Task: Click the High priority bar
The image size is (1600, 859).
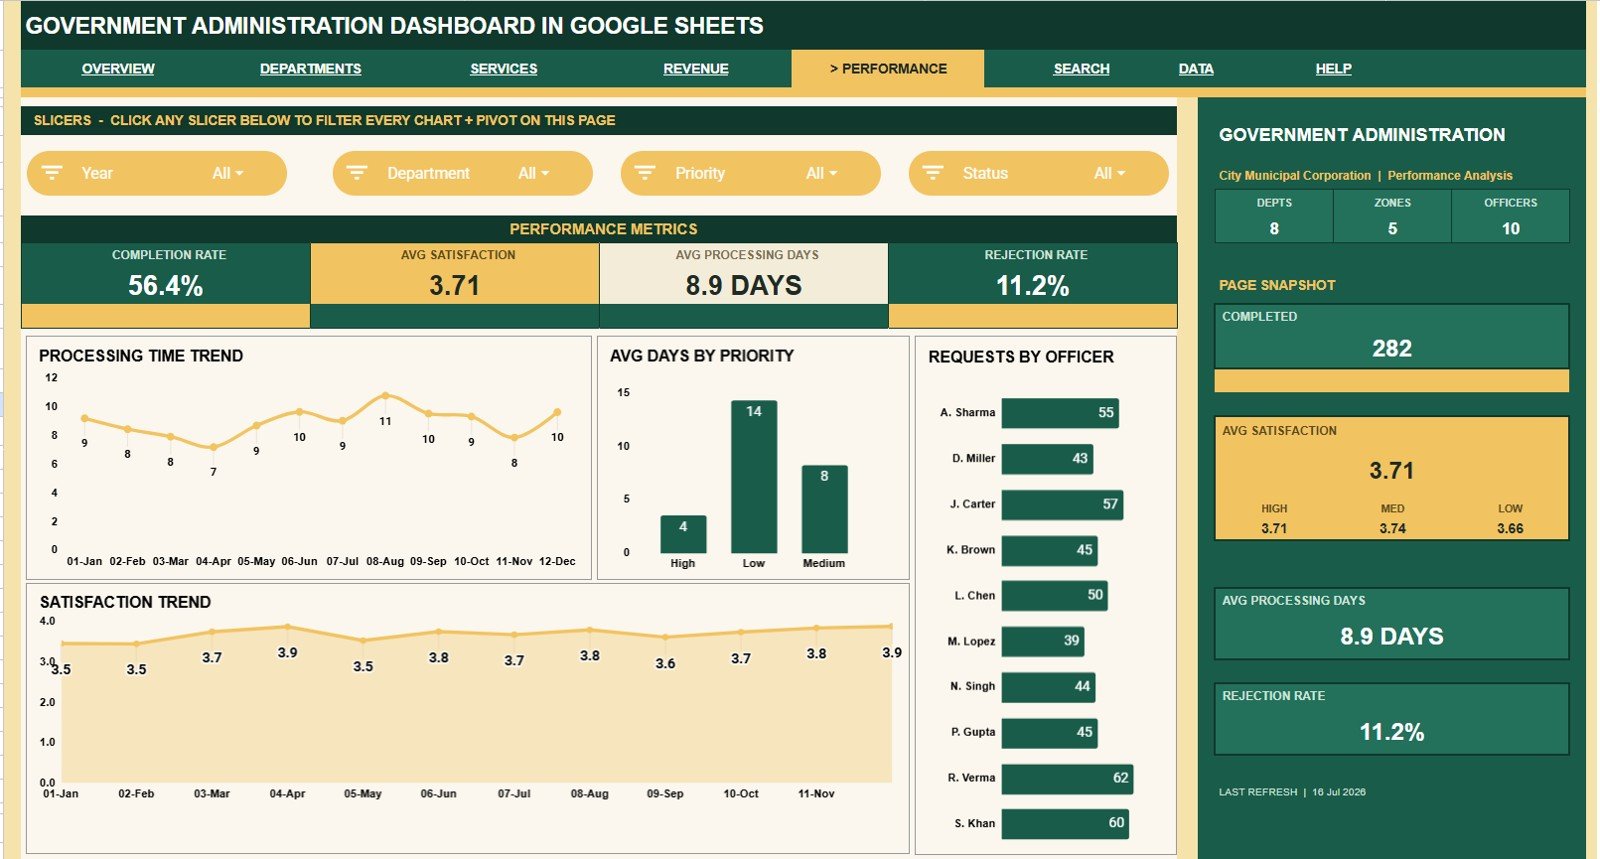Action: pyautogui.click(x=683, y=534)
